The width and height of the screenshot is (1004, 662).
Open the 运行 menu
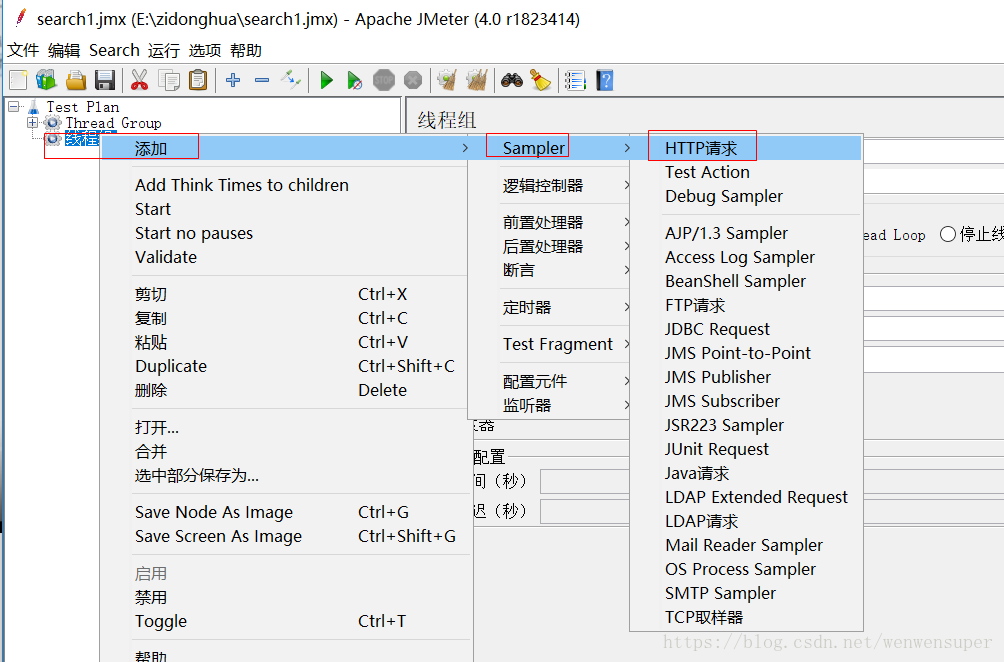[164, 50]
